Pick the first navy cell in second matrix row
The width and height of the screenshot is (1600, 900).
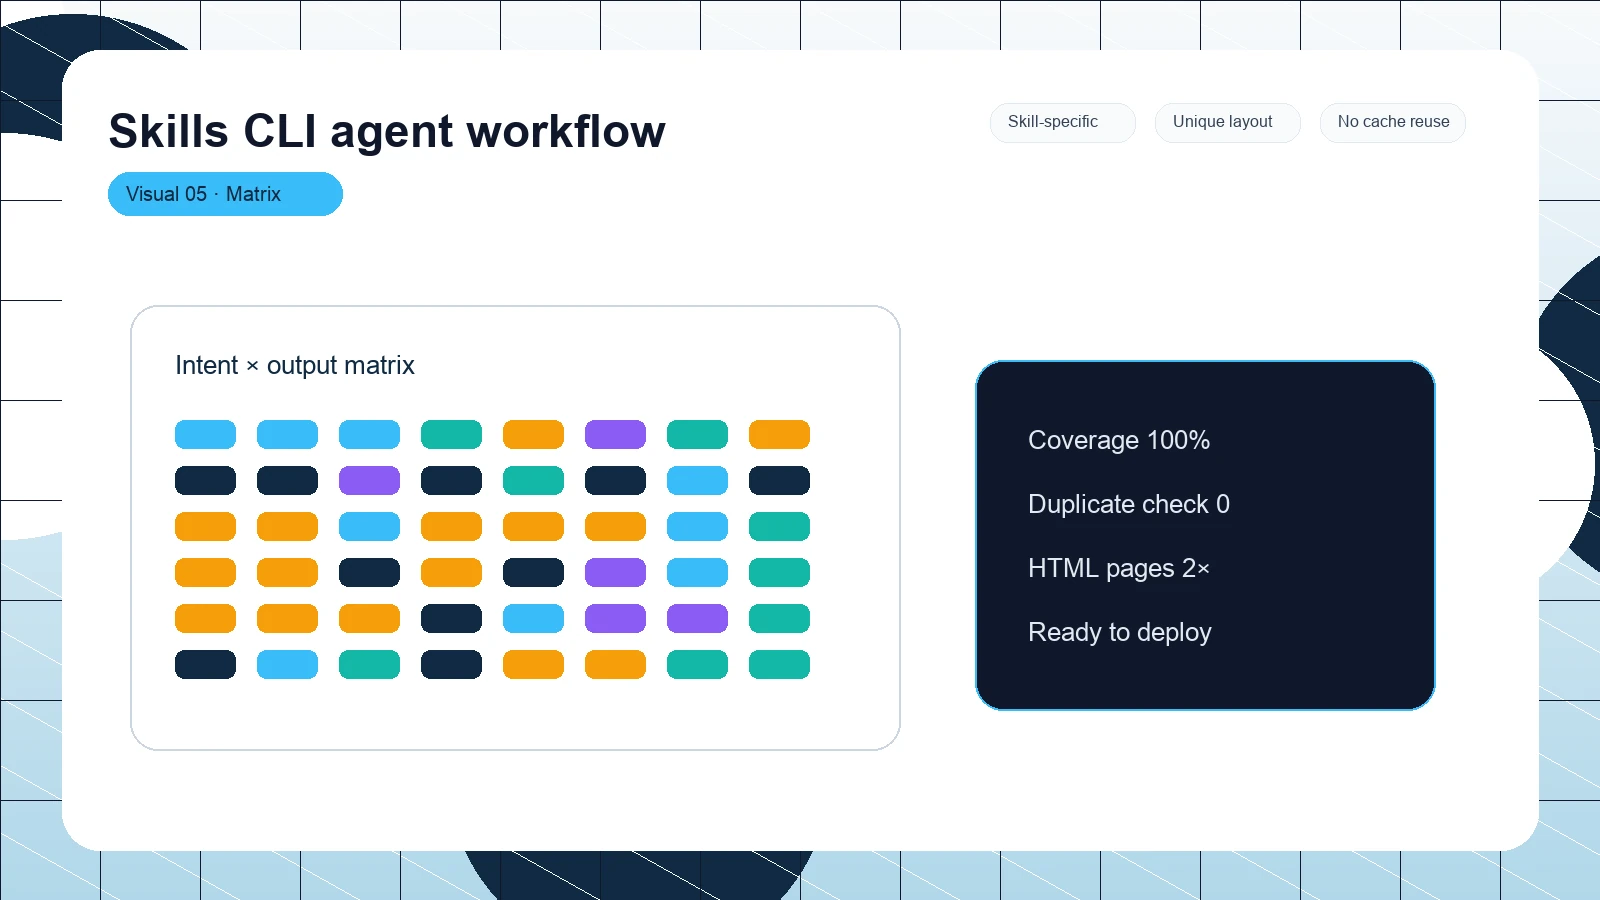pyautogui.click(x=205, y=481)
